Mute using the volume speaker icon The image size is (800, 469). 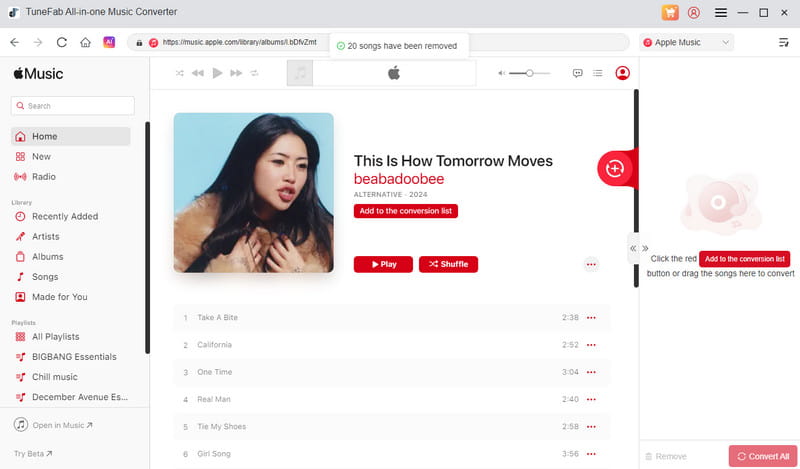pyautogui.click(x=502, y=73)
